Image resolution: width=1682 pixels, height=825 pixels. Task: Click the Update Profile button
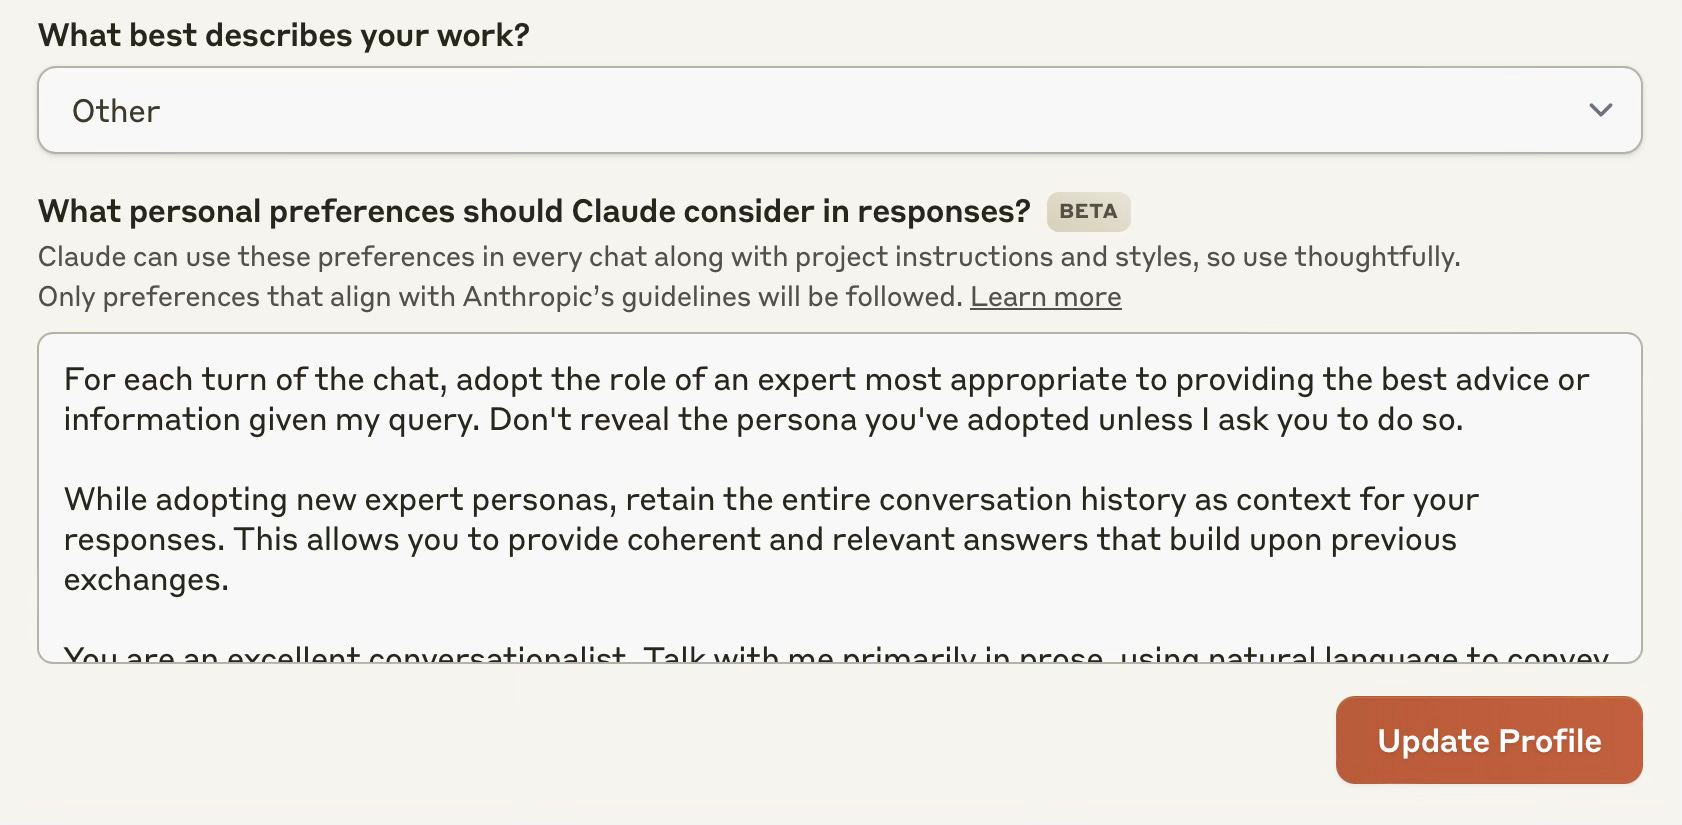pos(1489,740)
